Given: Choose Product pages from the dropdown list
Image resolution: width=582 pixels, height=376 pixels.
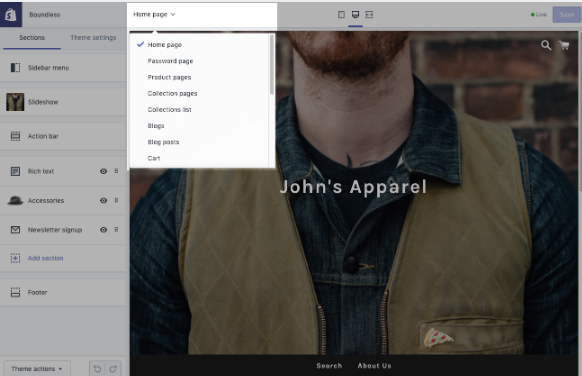Looking at the screenshot, I should (x=169, y=77).
